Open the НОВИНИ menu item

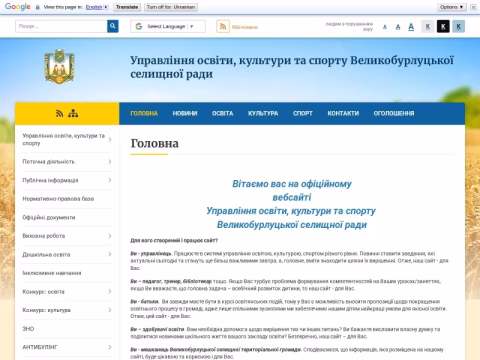(185, 113)
